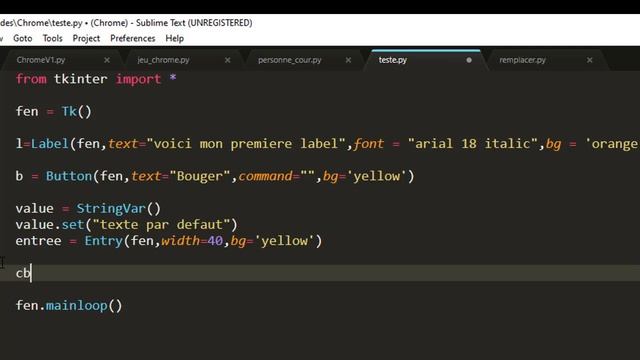Click 'set' in value.set line
The height and width of the screenshot is (360, 640).
[73, 224]
